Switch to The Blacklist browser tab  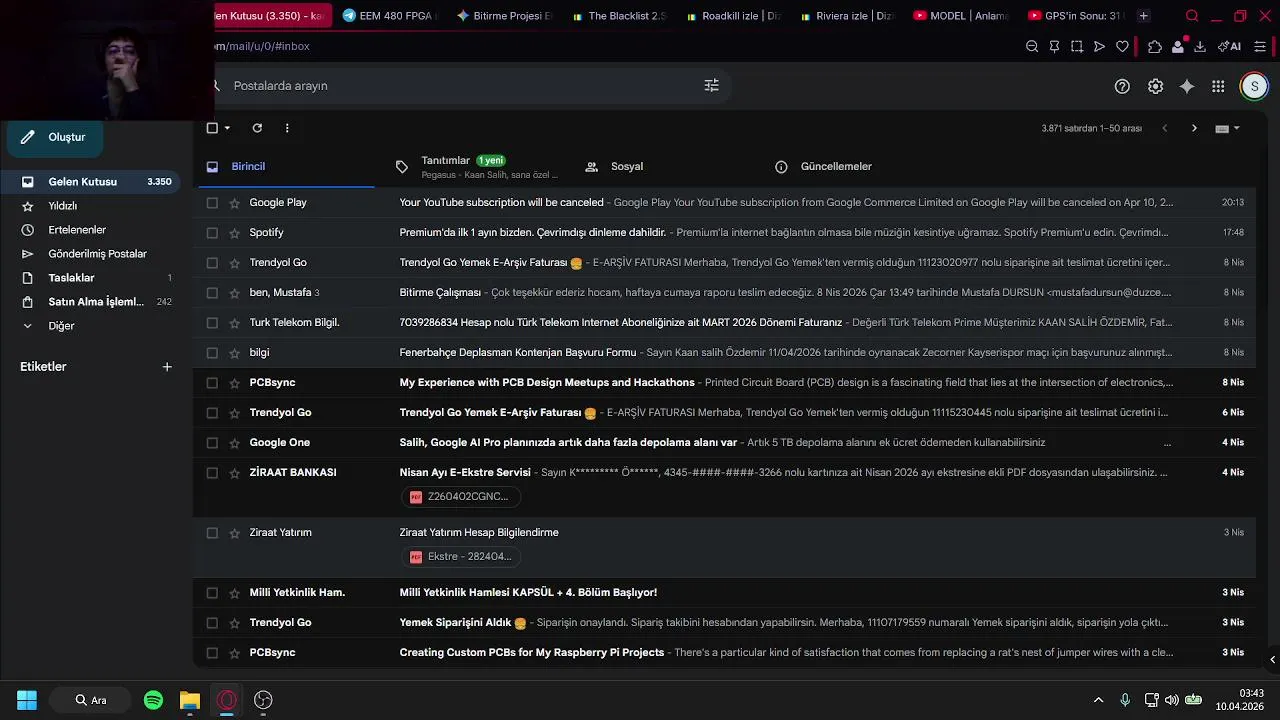[x=619, y=16]
